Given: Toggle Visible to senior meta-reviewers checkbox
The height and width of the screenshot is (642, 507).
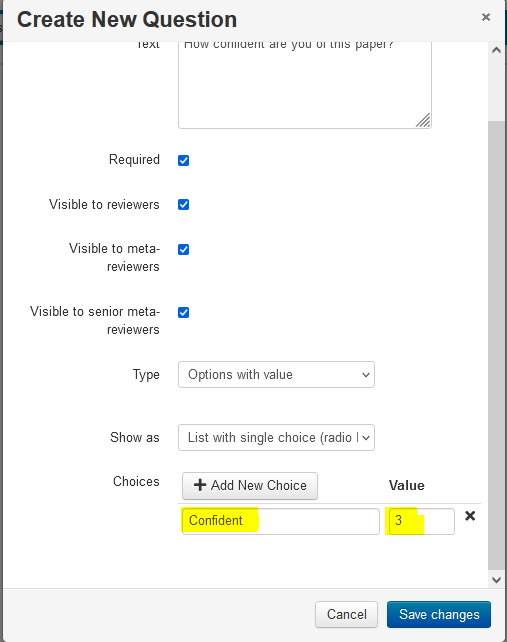Looking at the screenshot, I should [183, 312].
